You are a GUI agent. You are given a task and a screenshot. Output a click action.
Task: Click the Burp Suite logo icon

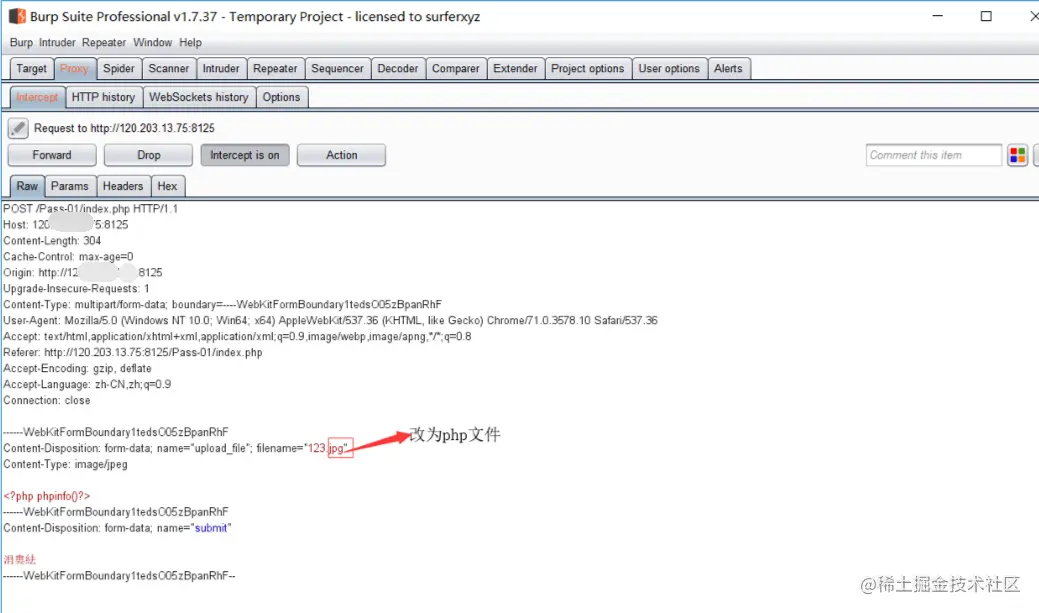pos(17,16)
